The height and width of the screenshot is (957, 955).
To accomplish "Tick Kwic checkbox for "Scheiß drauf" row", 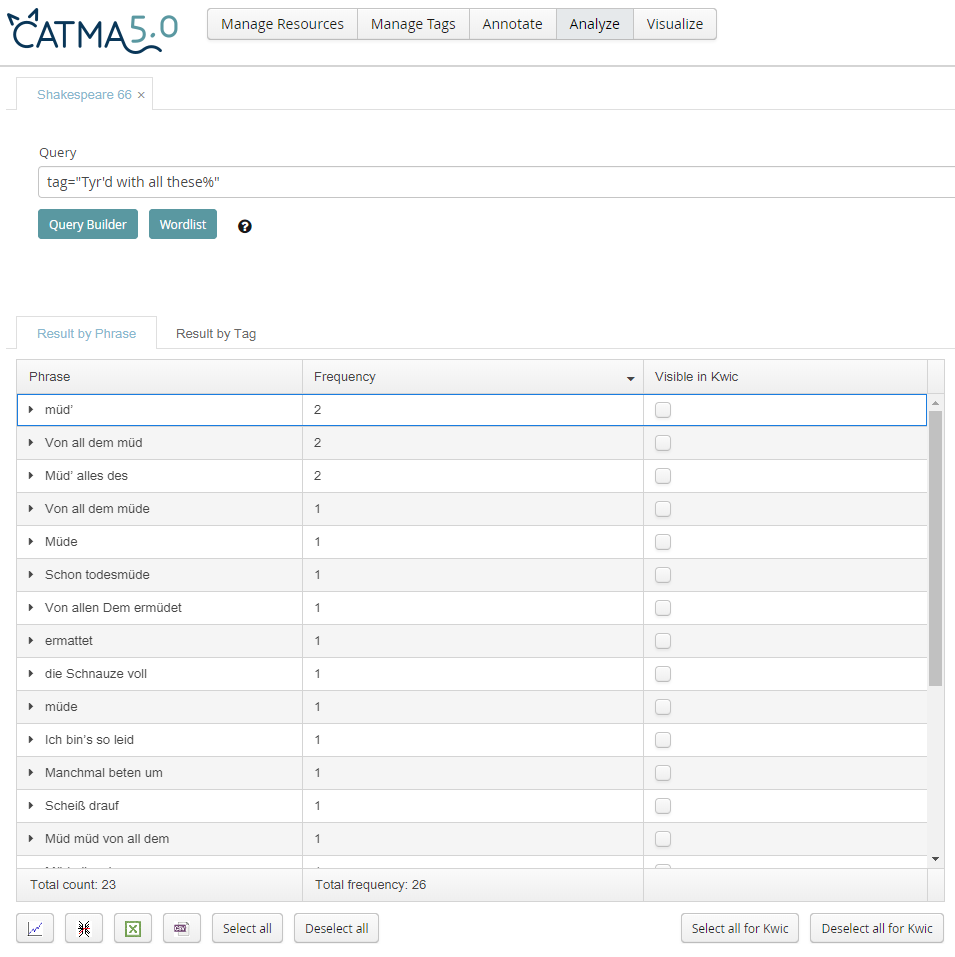I will click(x=663, y=806).
